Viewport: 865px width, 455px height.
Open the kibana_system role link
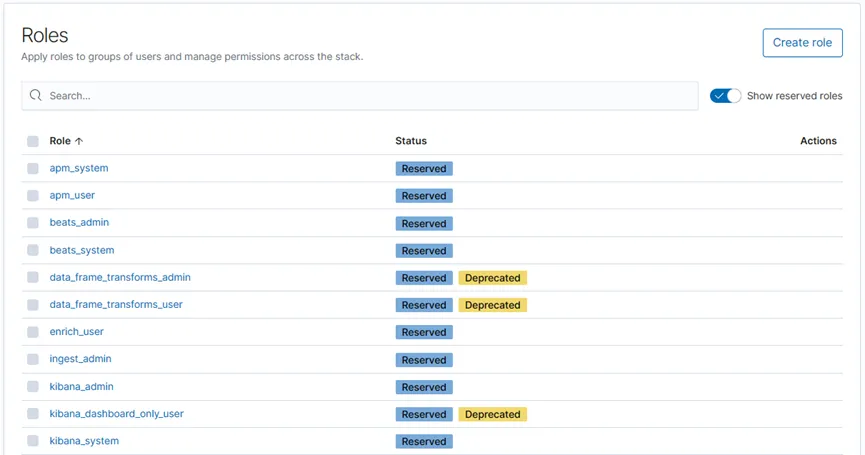[x=84, y=441]
